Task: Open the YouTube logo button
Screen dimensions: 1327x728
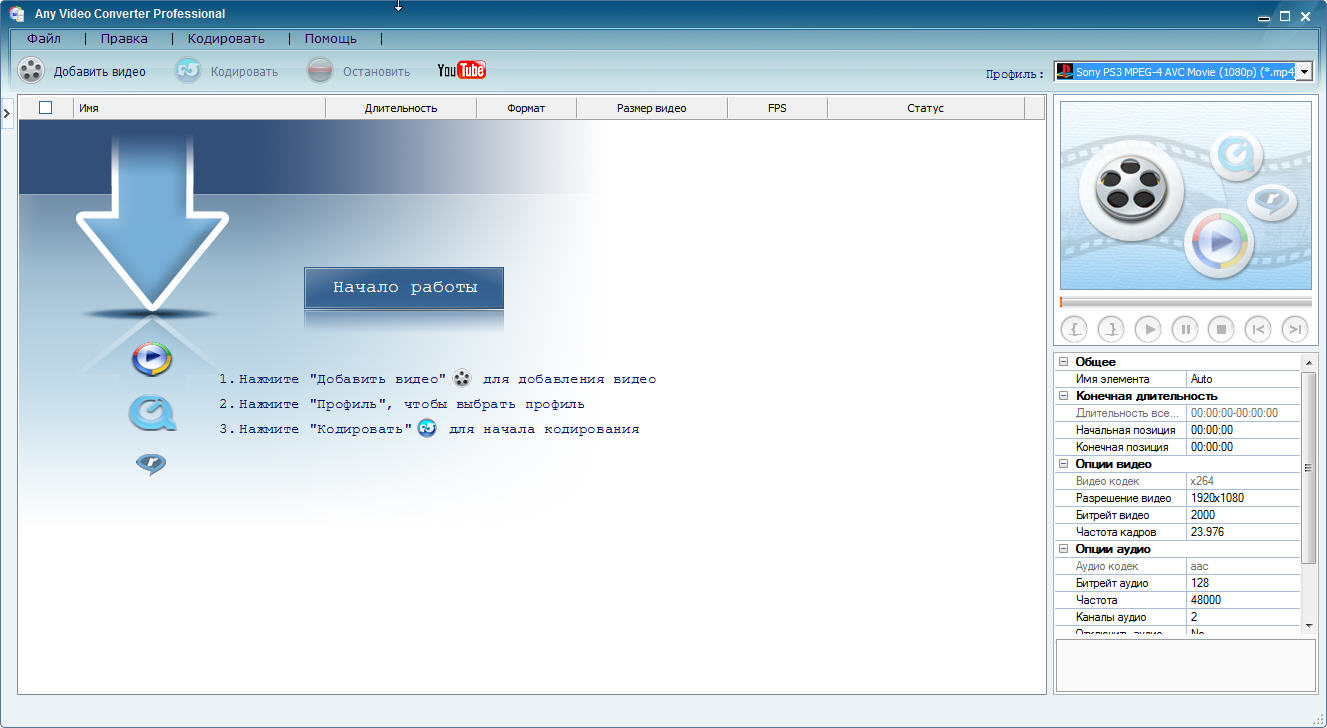Action: [461, 70]
